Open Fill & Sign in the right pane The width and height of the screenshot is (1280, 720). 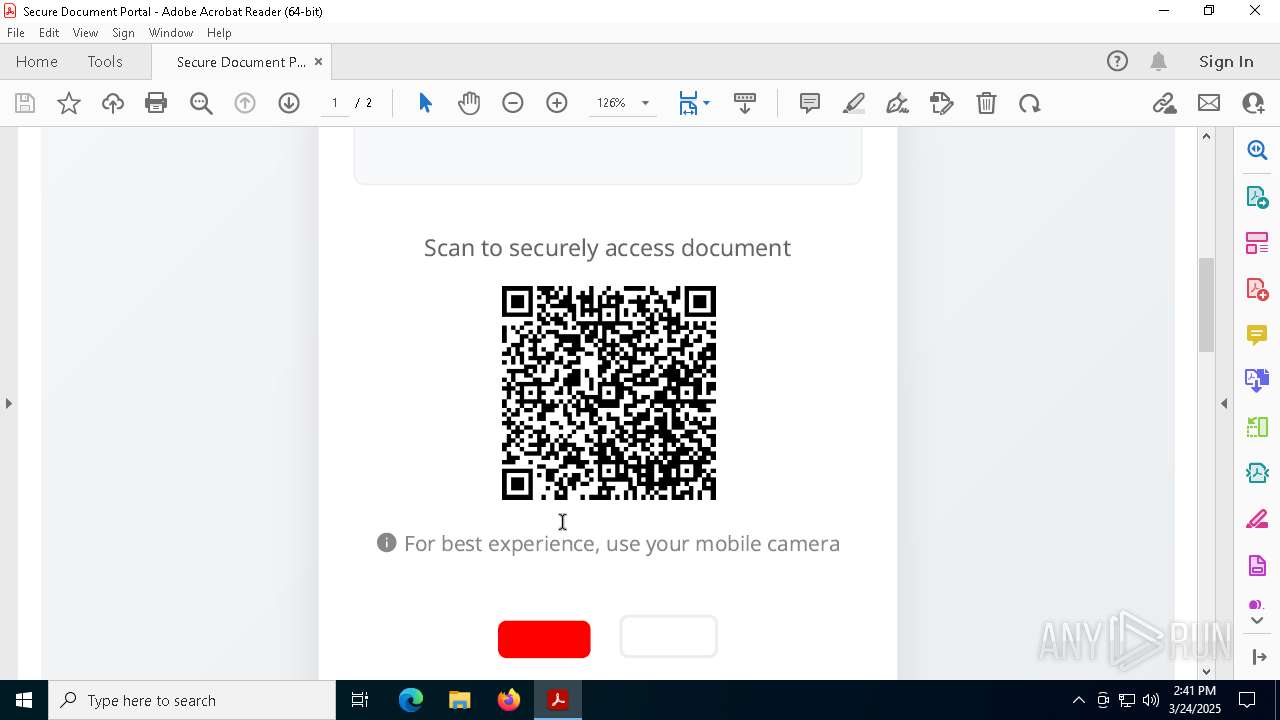point(1257,520)
